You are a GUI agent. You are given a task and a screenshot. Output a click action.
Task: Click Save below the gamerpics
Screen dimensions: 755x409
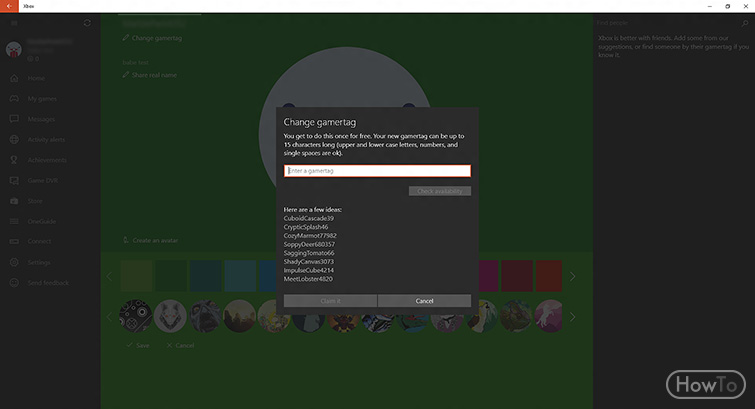(x=138, y=345)
